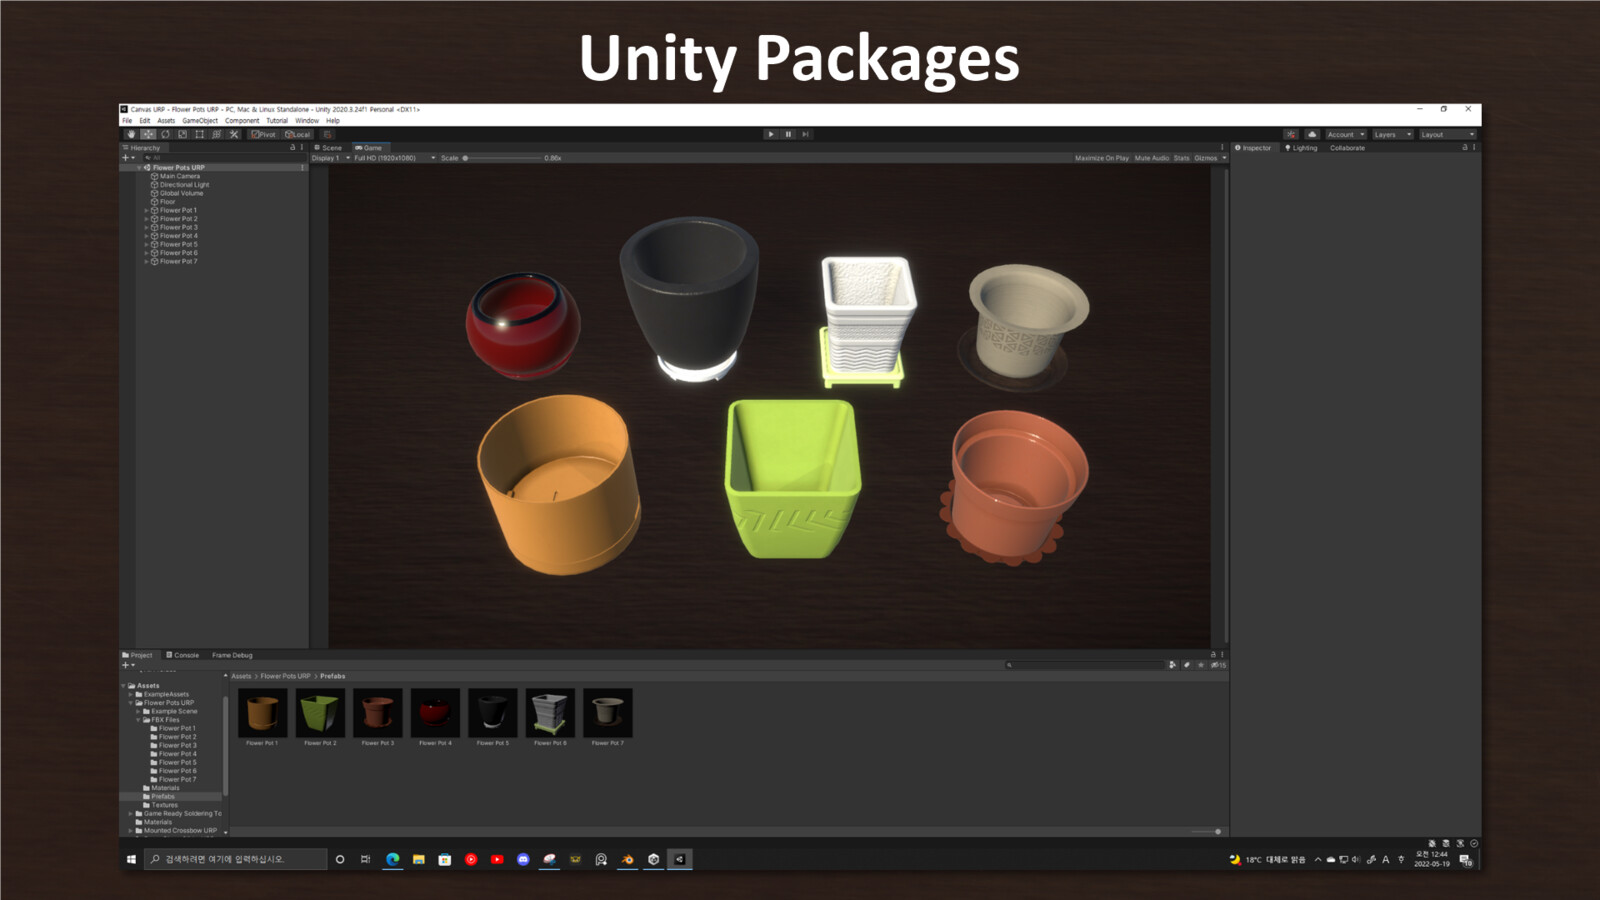Viewport: 1600px width, 900px height.
Task: Toggle Pivot handle position
Action: [x=264, y=134]
